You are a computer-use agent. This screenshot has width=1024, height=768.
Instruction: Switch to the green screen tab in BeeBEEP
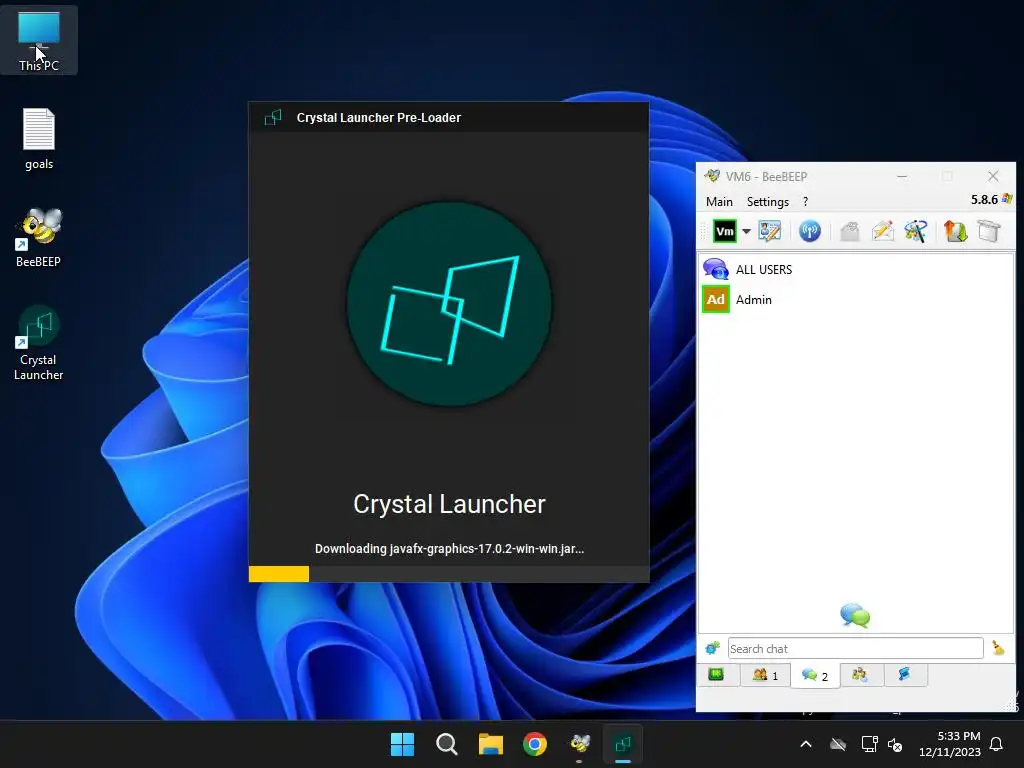click(716, 675)
